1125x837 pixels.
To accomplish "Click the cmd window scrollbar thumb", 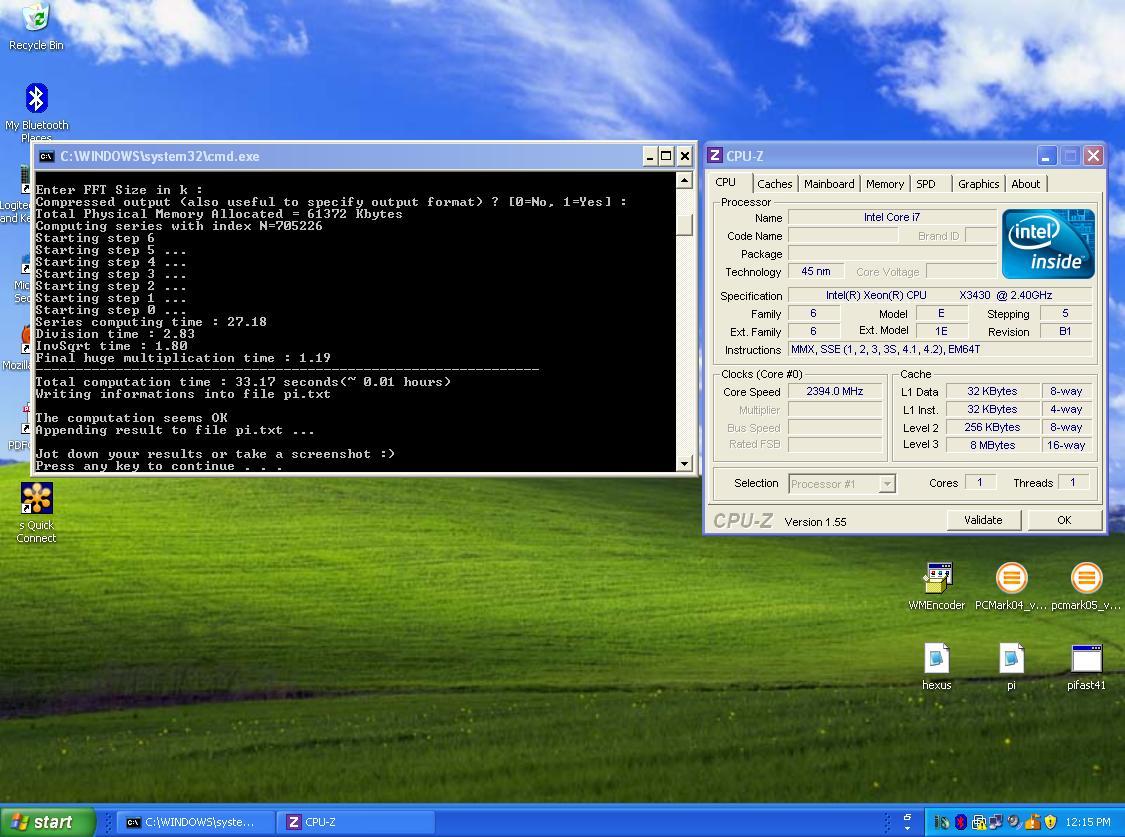I will point(684,225).
